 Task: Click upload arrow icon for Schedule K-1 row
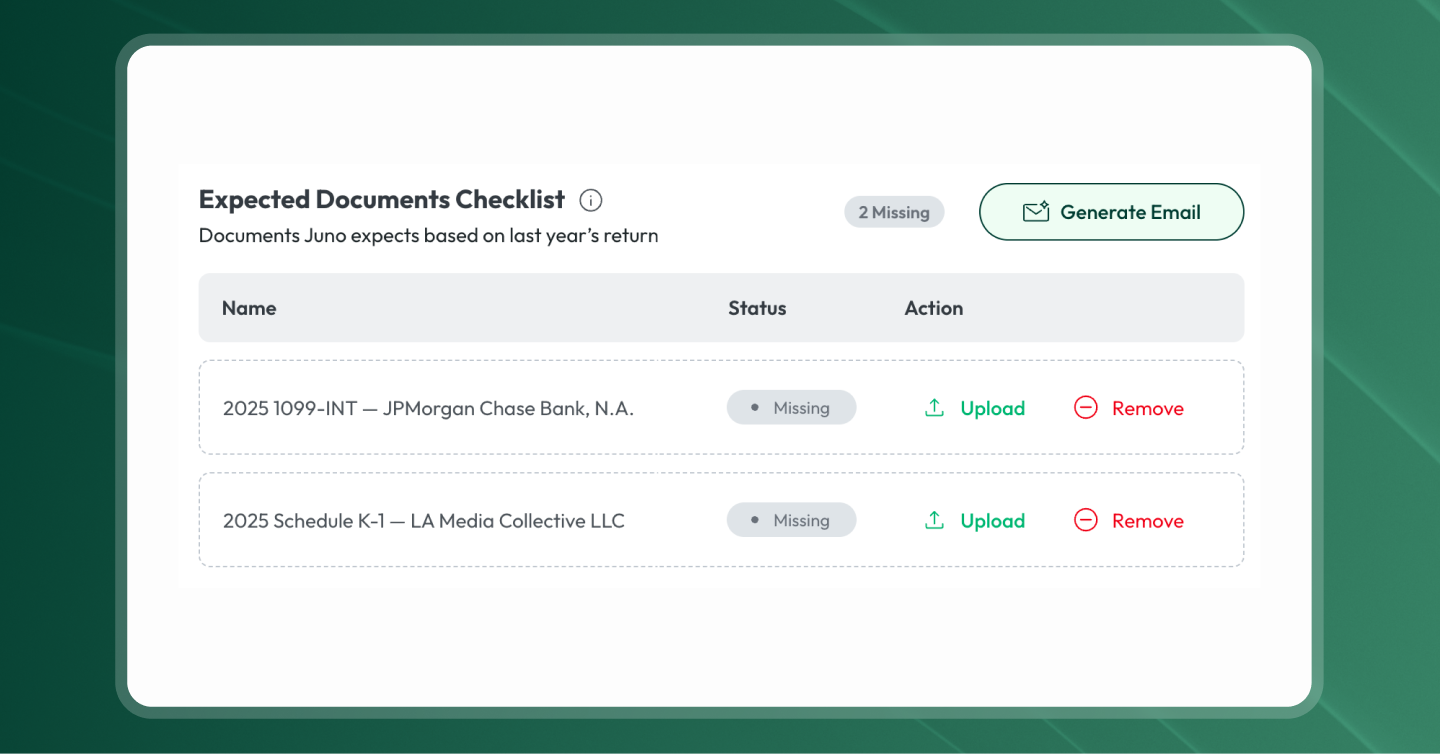934,520
